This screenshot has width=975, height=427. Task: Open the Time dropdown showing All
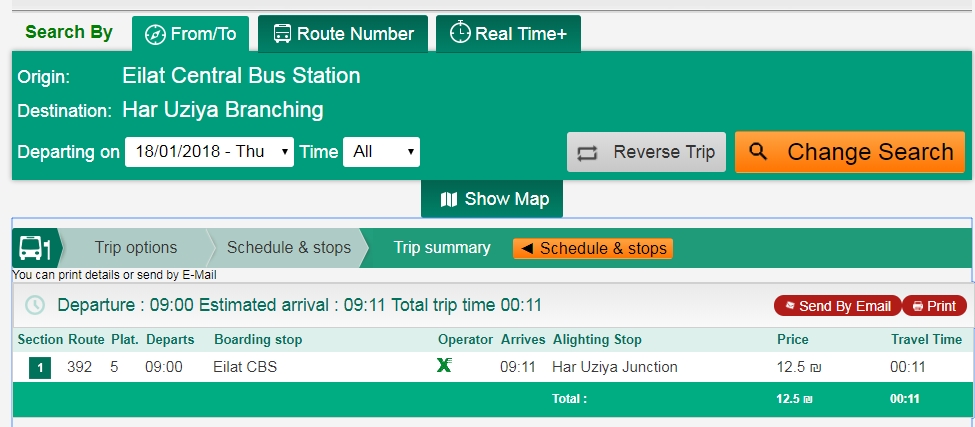pyautogui.click(x=381, y=152)
